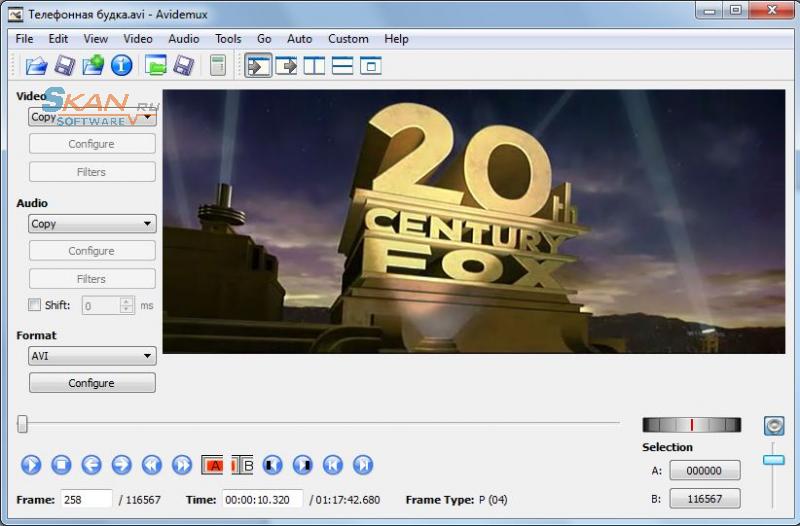The image size is (800, 526).
Task: Click the Open video file toolbar icon
Action: (x=37, y=66)
